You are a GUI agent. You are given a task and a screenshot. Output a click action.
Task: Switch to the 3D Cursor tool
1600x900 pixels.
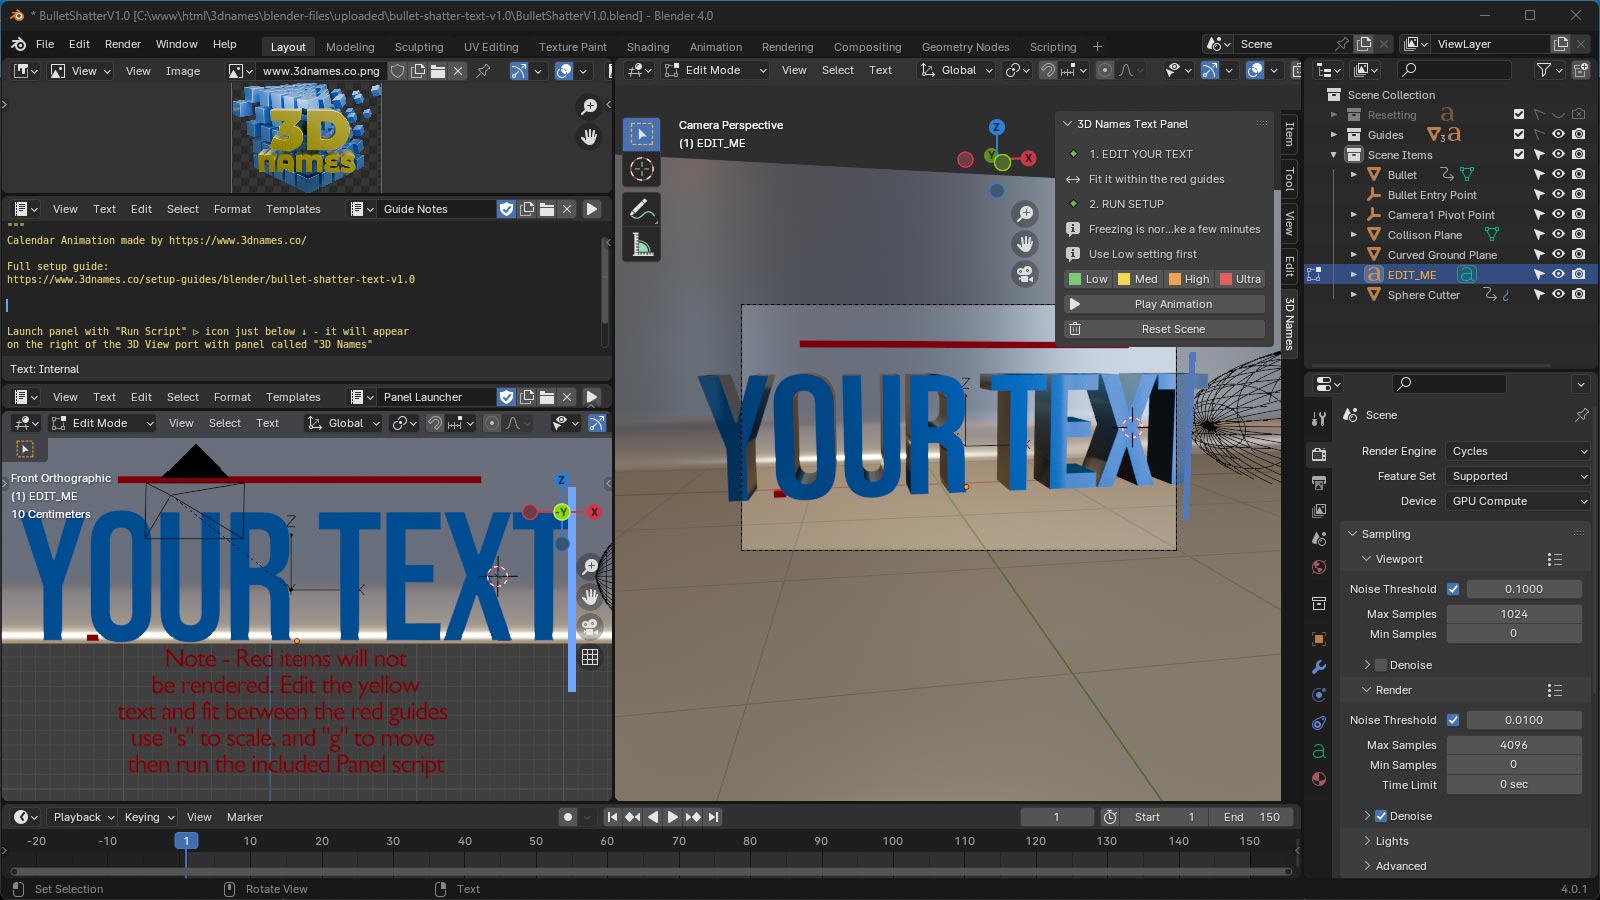point(641,170)
